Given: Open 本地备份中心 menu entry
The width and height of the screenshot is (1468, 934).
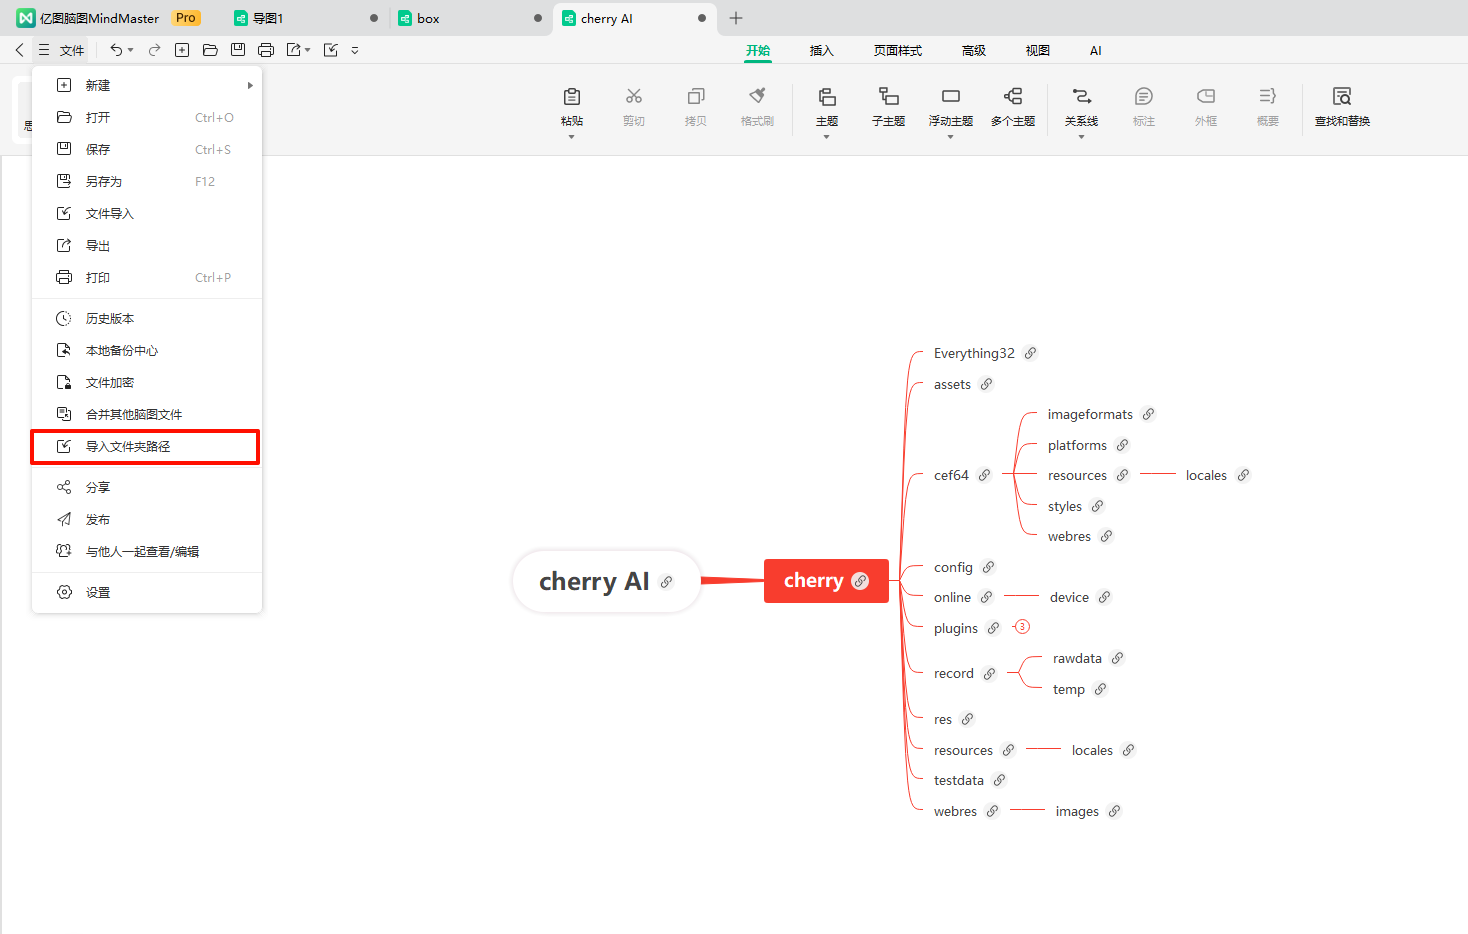Looking at the screenshot, I should click(146, 351).
